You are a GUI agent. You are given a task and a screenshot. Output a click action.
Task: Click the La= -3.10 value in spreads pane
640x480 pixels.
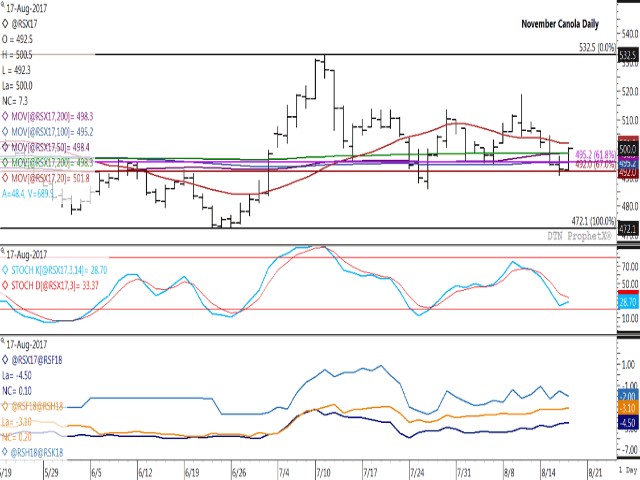(17, 422)
